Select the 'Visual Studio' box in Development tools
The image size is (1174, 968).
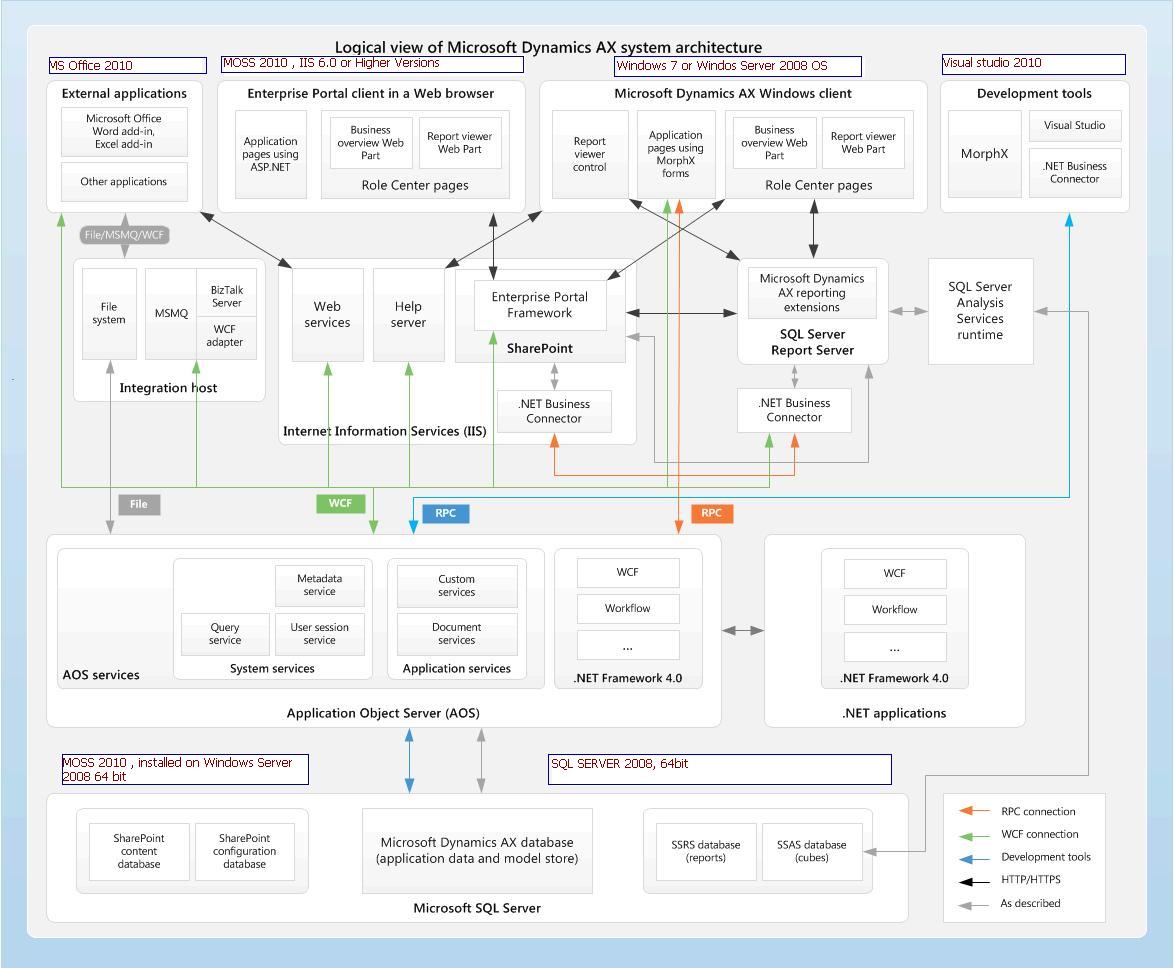1075,126
